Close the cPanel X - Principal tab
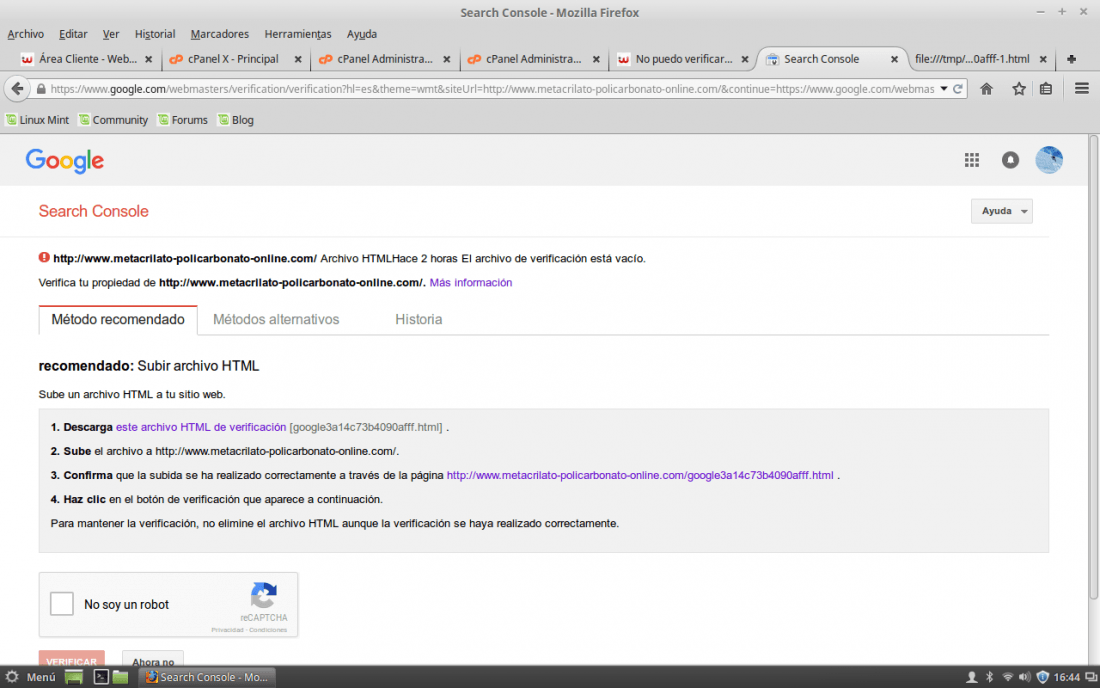The height and width of the screenshot is (688, 1100). pos(298,60)
